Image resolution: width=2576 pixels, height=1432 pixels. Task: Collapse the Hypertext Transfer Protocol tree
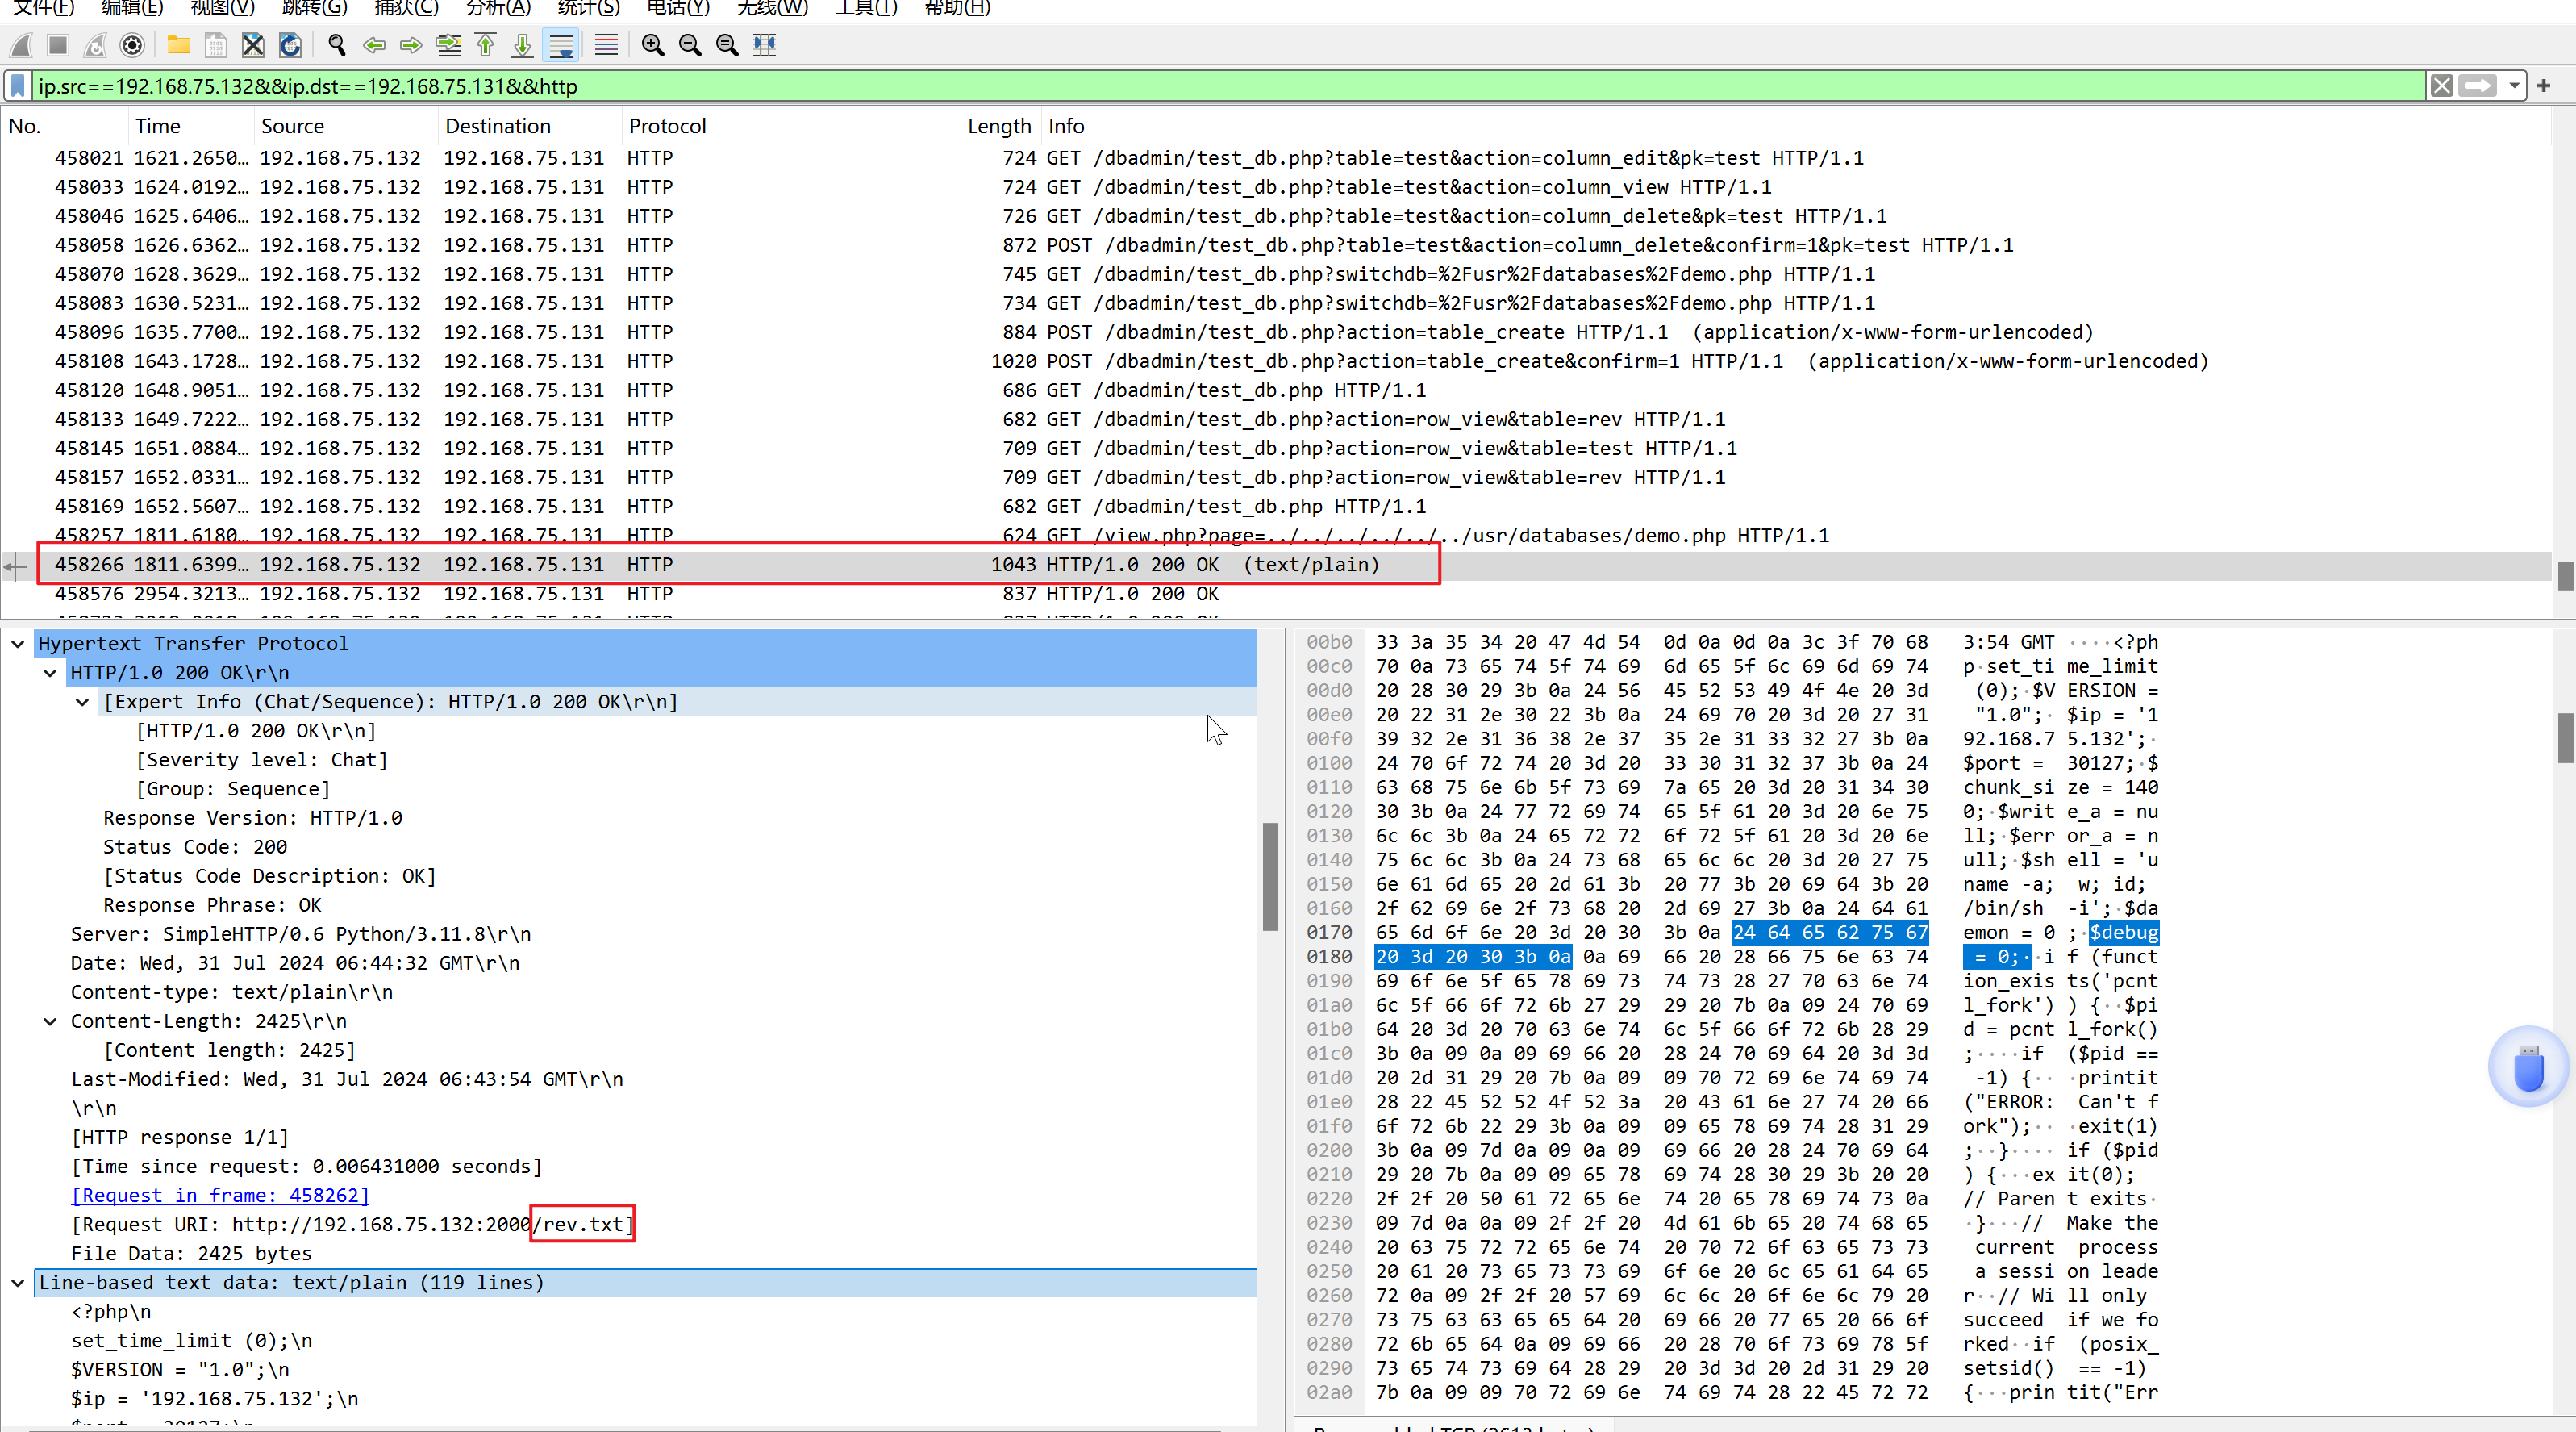(18, 644)
